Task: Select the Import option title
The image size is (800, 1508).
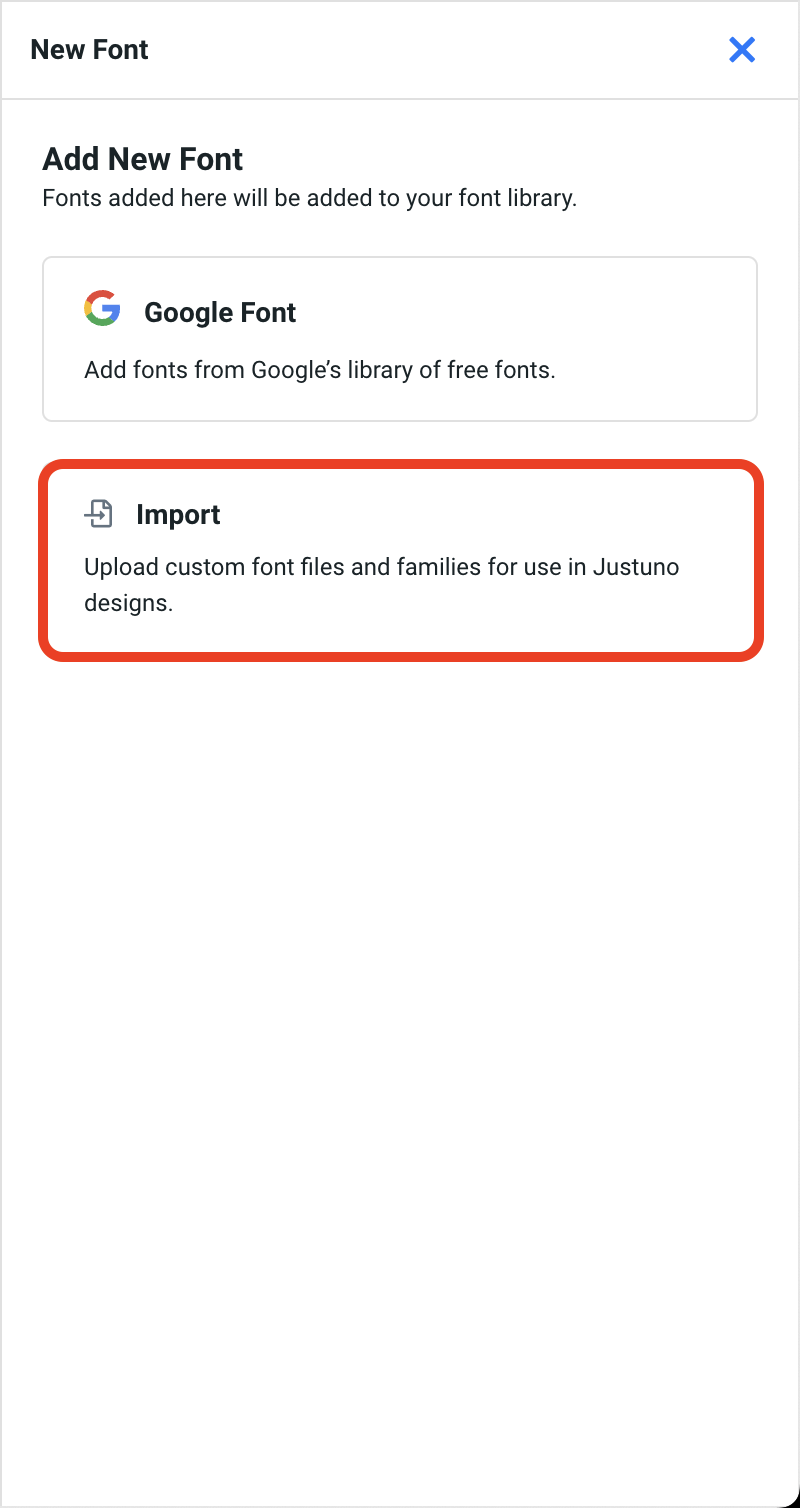Action: coord(178,515)
